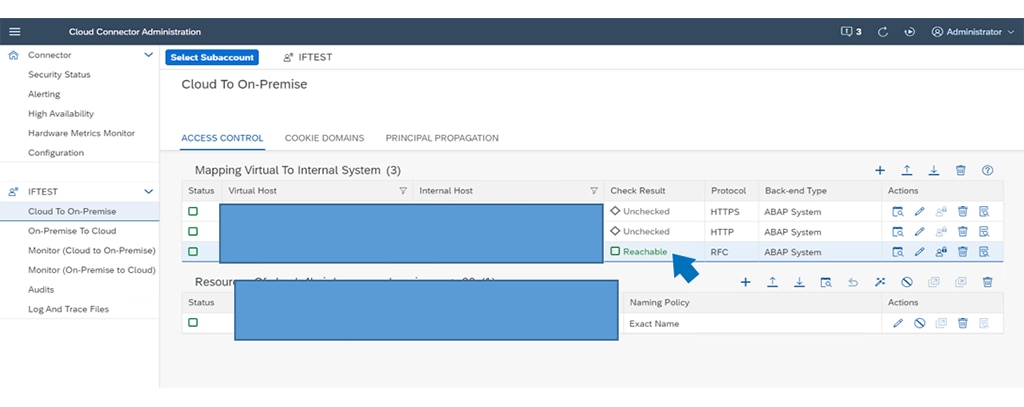Click status box of HTTPS mapping row
Screen dimensions: 1024x407
tap(193, 212)
